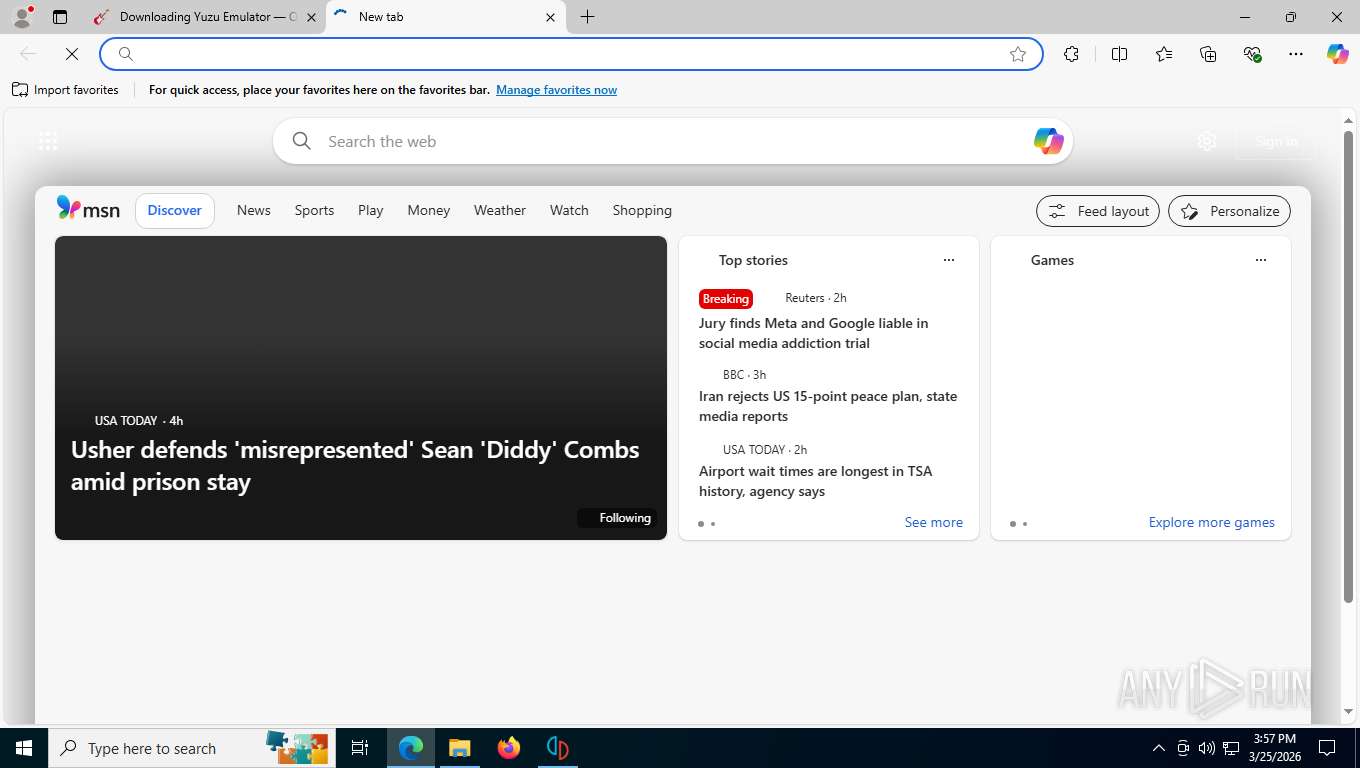Click the msn logo
Screen dimensions: 1360x768
88,209
